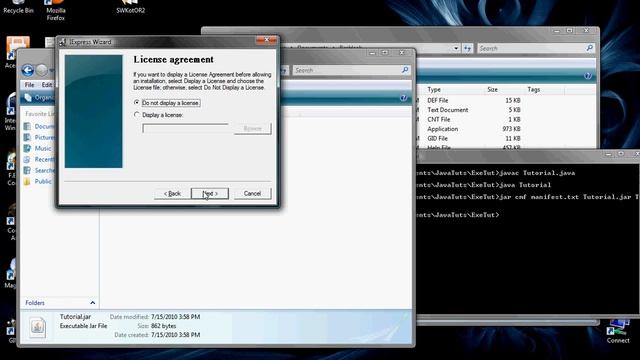Open File menu in Explorer window
The width and height of the screenshot is (640, 360).
(x=29, y=85)
